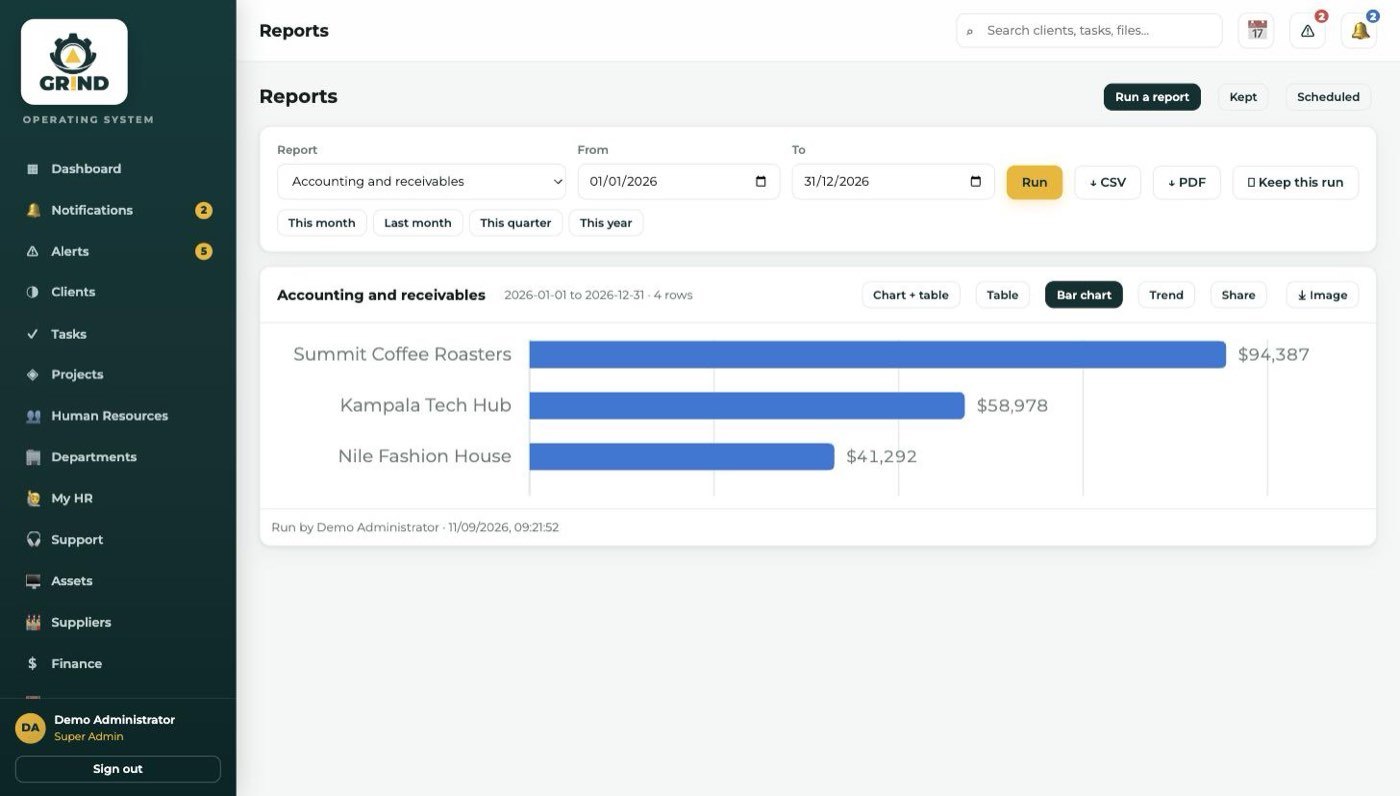Sign out of the account
This screenshot has height=796, width=1400.
point(118,769)
